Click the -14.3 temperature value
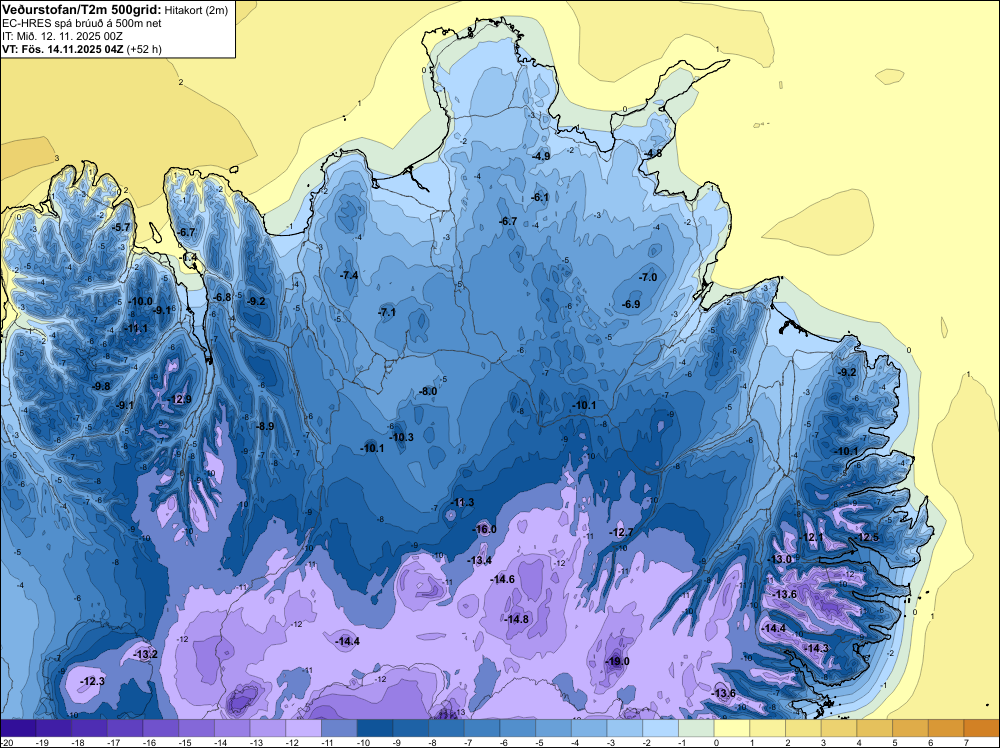The width and height of the screenshot is (1000, 748). [x=816, y=648]
